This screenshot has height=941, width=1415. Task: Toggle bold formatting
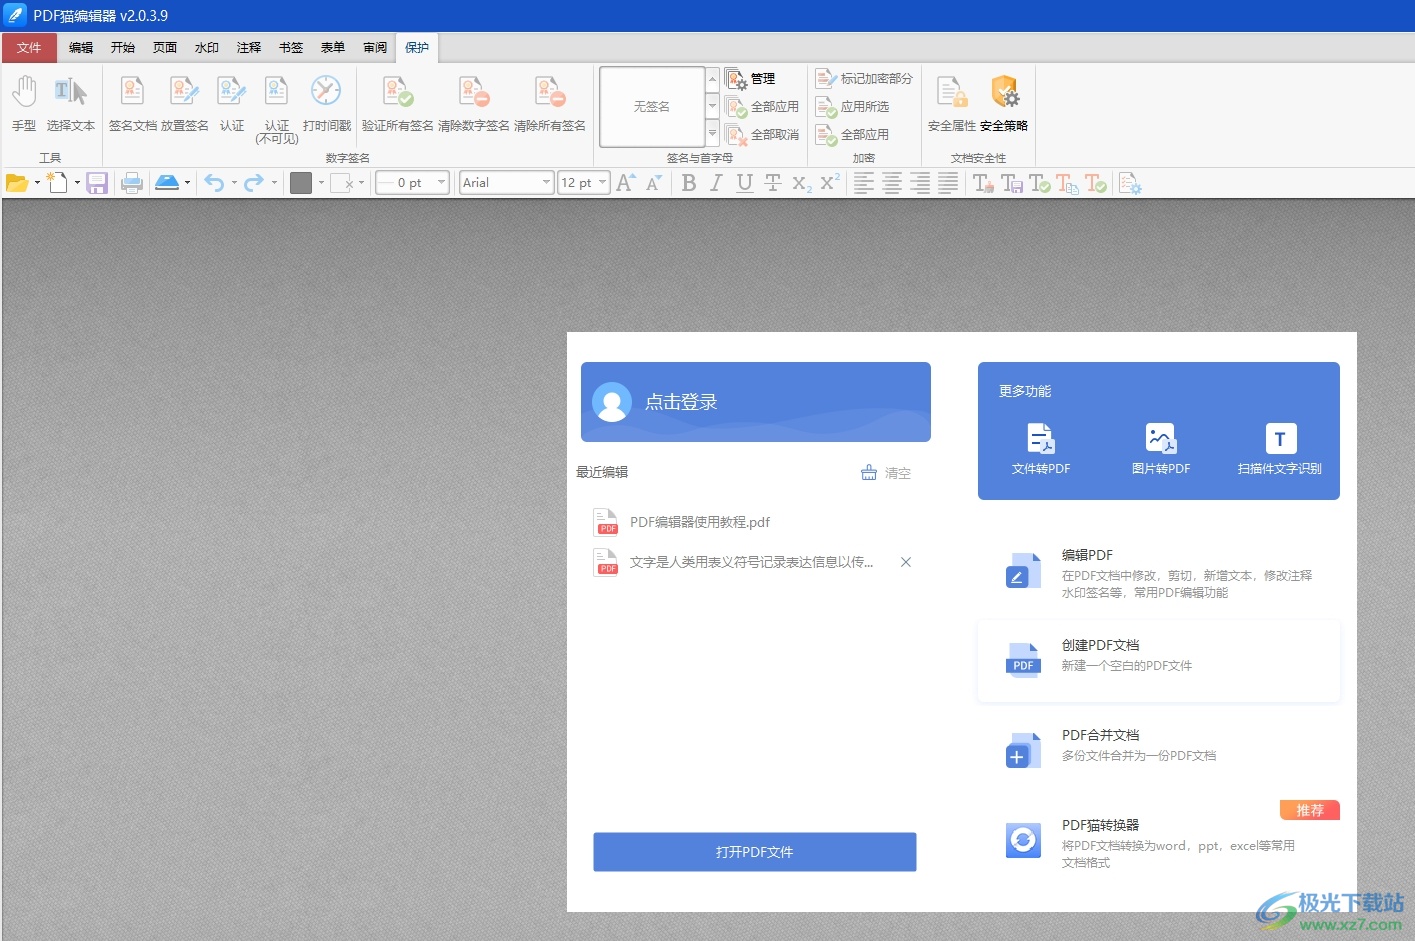coord(689,183)
